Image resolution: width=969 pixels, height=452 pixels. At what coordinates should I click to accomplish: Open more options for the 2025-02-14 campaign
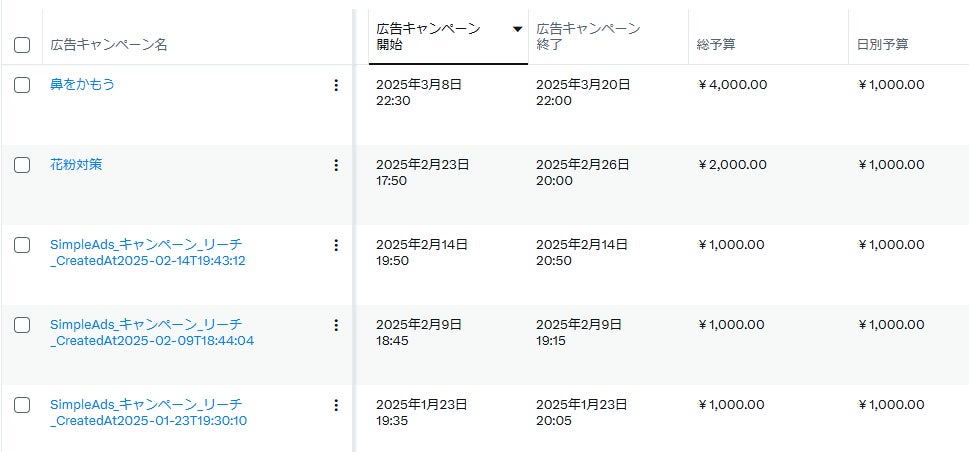click(x=336, y=245)
